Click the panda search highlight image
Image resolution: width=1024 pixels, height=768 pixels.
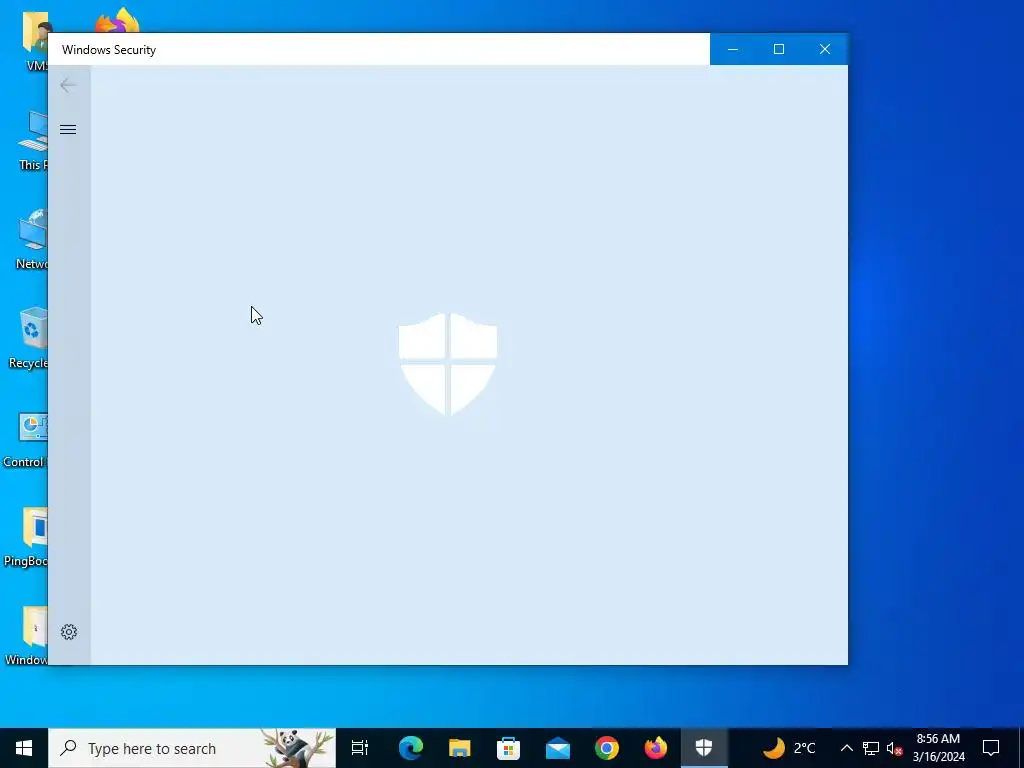click(298, 748)
